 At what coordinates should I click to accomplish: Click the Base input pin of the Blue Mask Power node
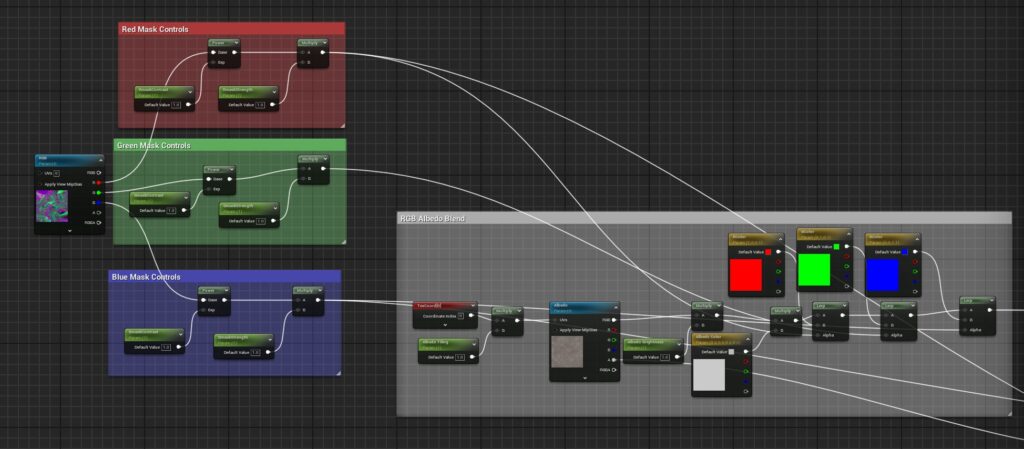pyautogui.click(x=203, y=300)
